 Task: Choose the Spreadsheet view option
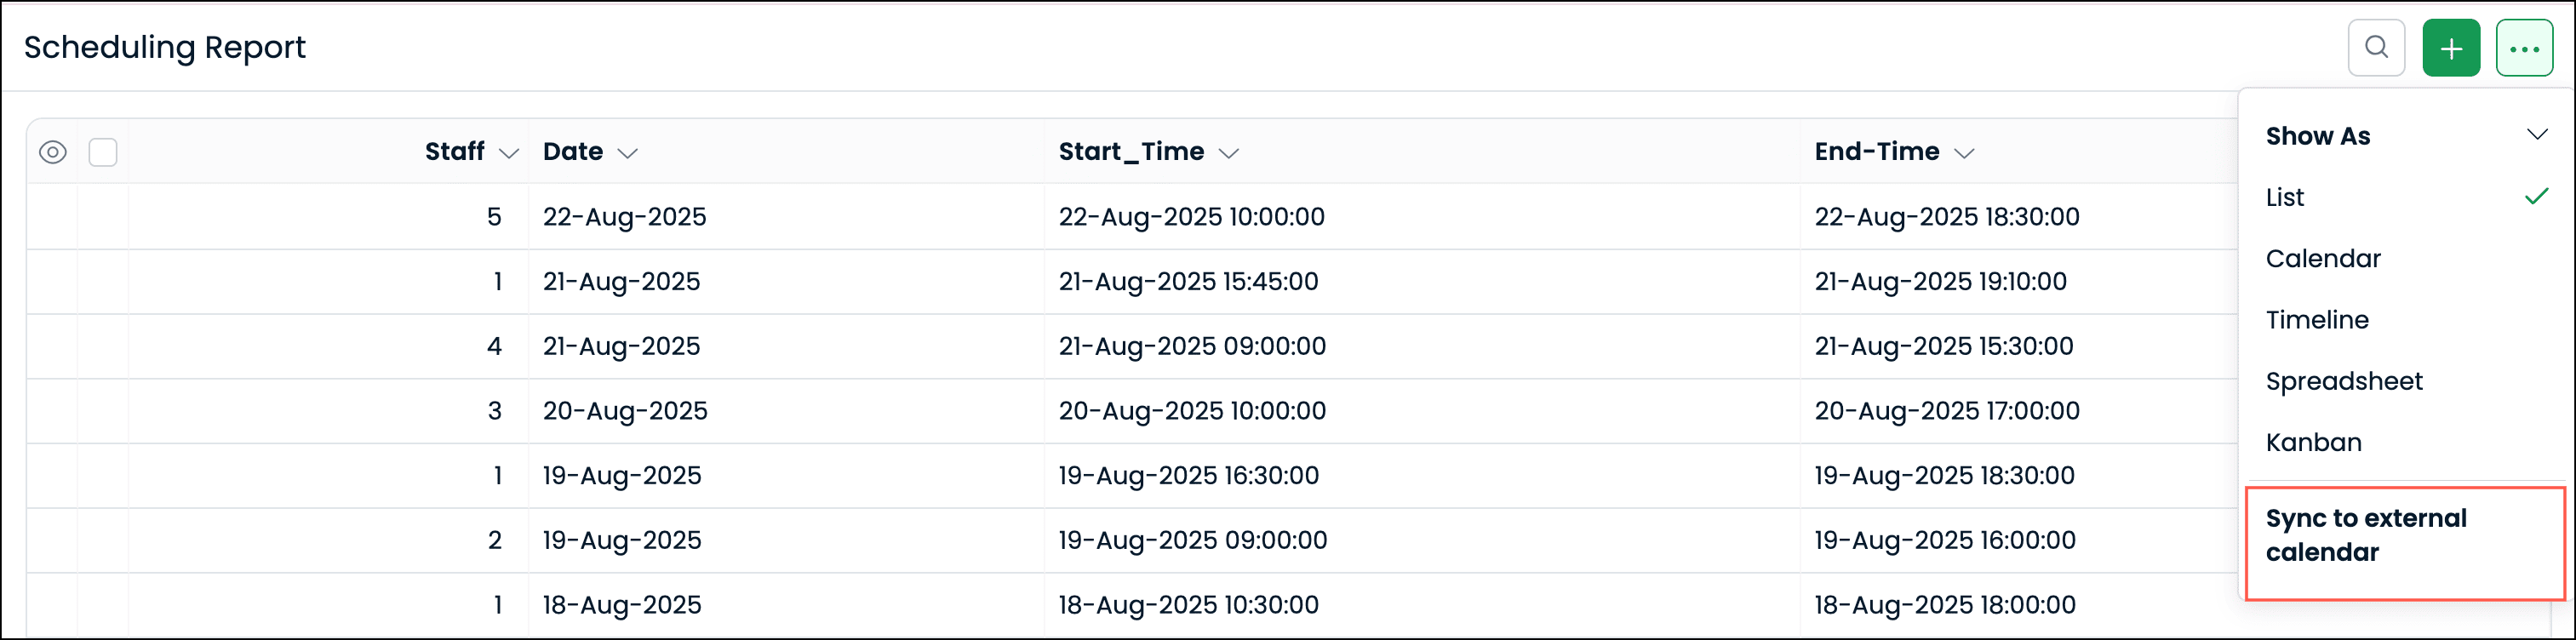[x=2344, y=381]
